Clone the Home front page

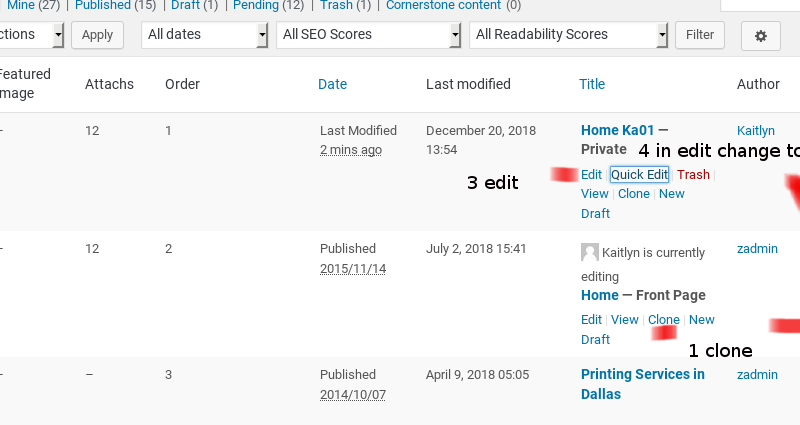[663, 320]
